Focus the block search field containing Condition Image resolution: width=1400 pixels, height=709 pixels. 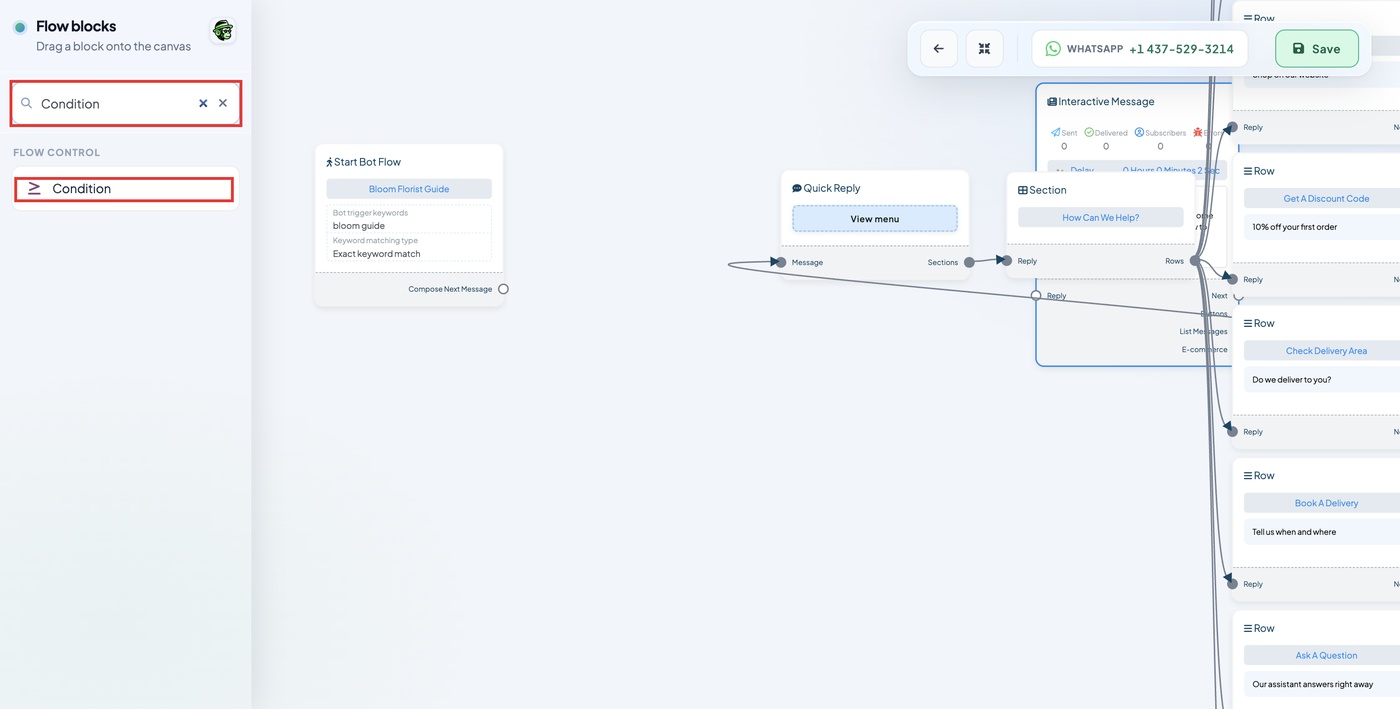[125, 104]
